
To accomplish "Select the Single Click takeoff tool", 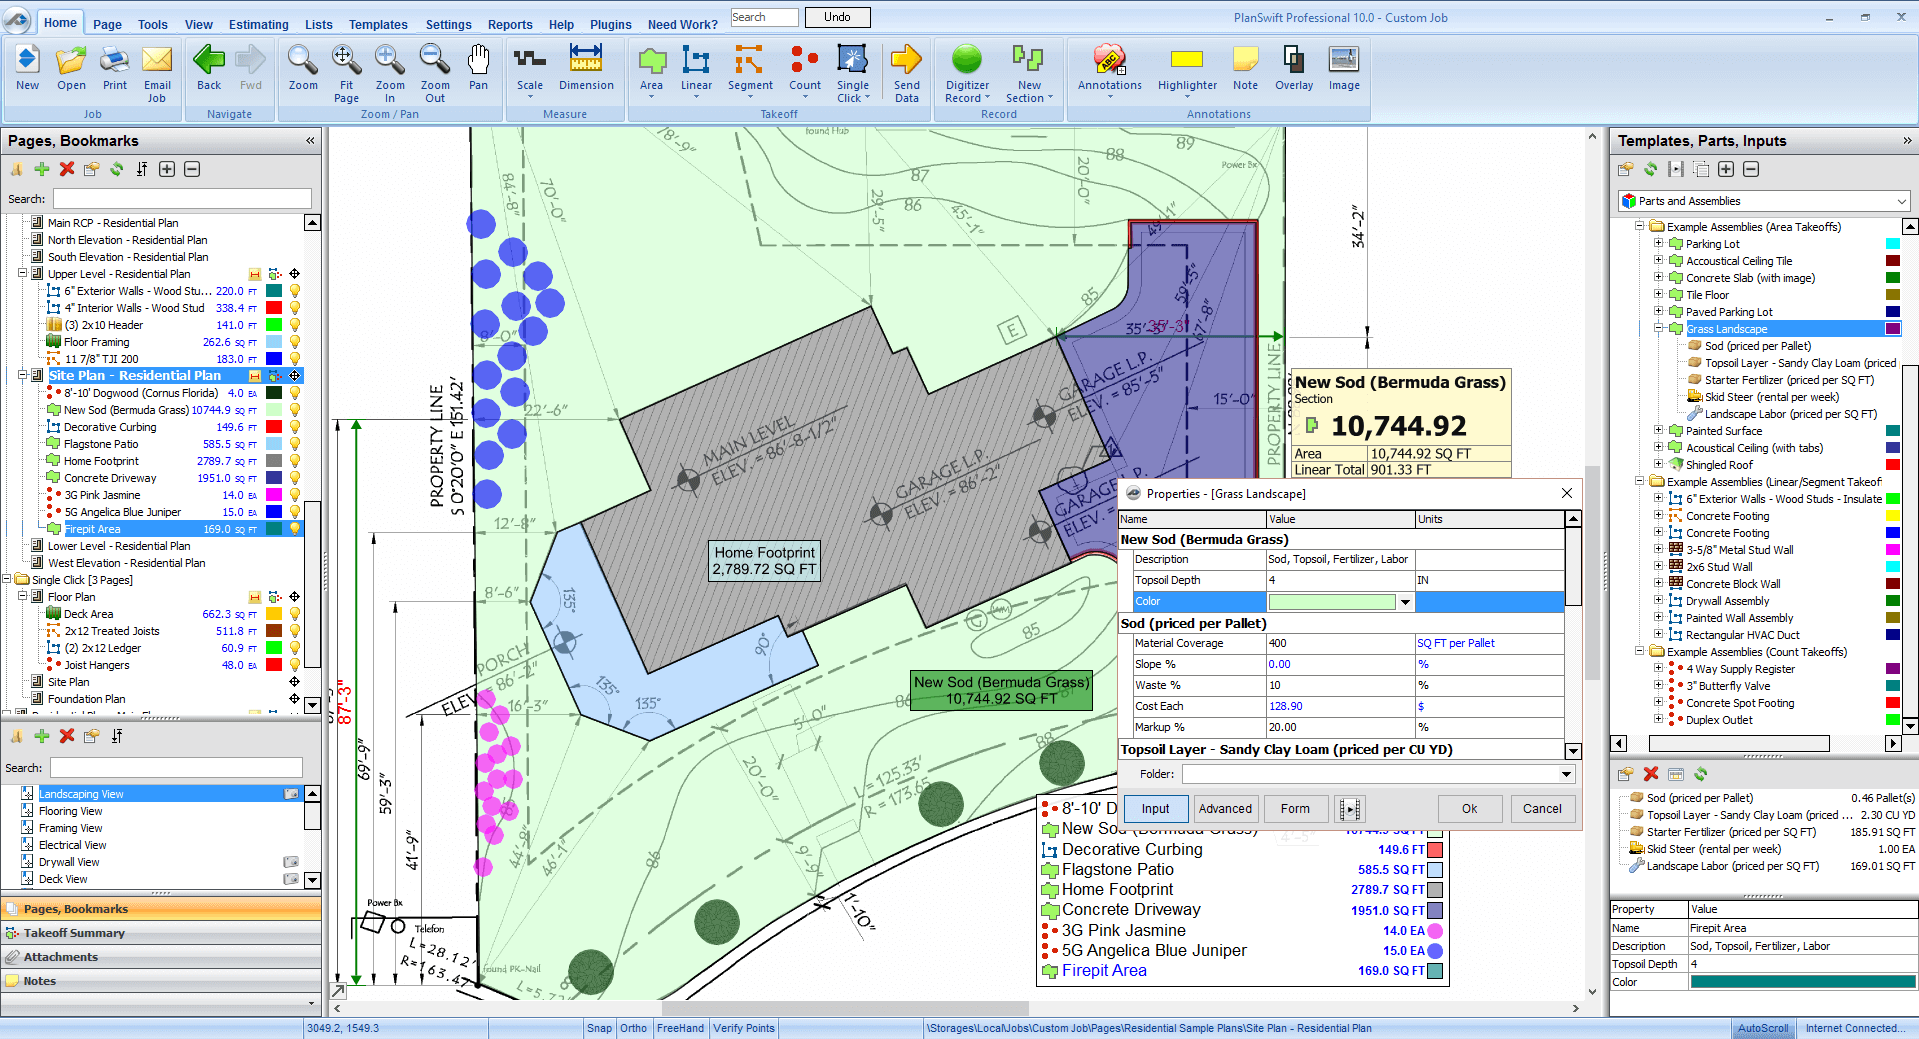I will click(852, 70).
